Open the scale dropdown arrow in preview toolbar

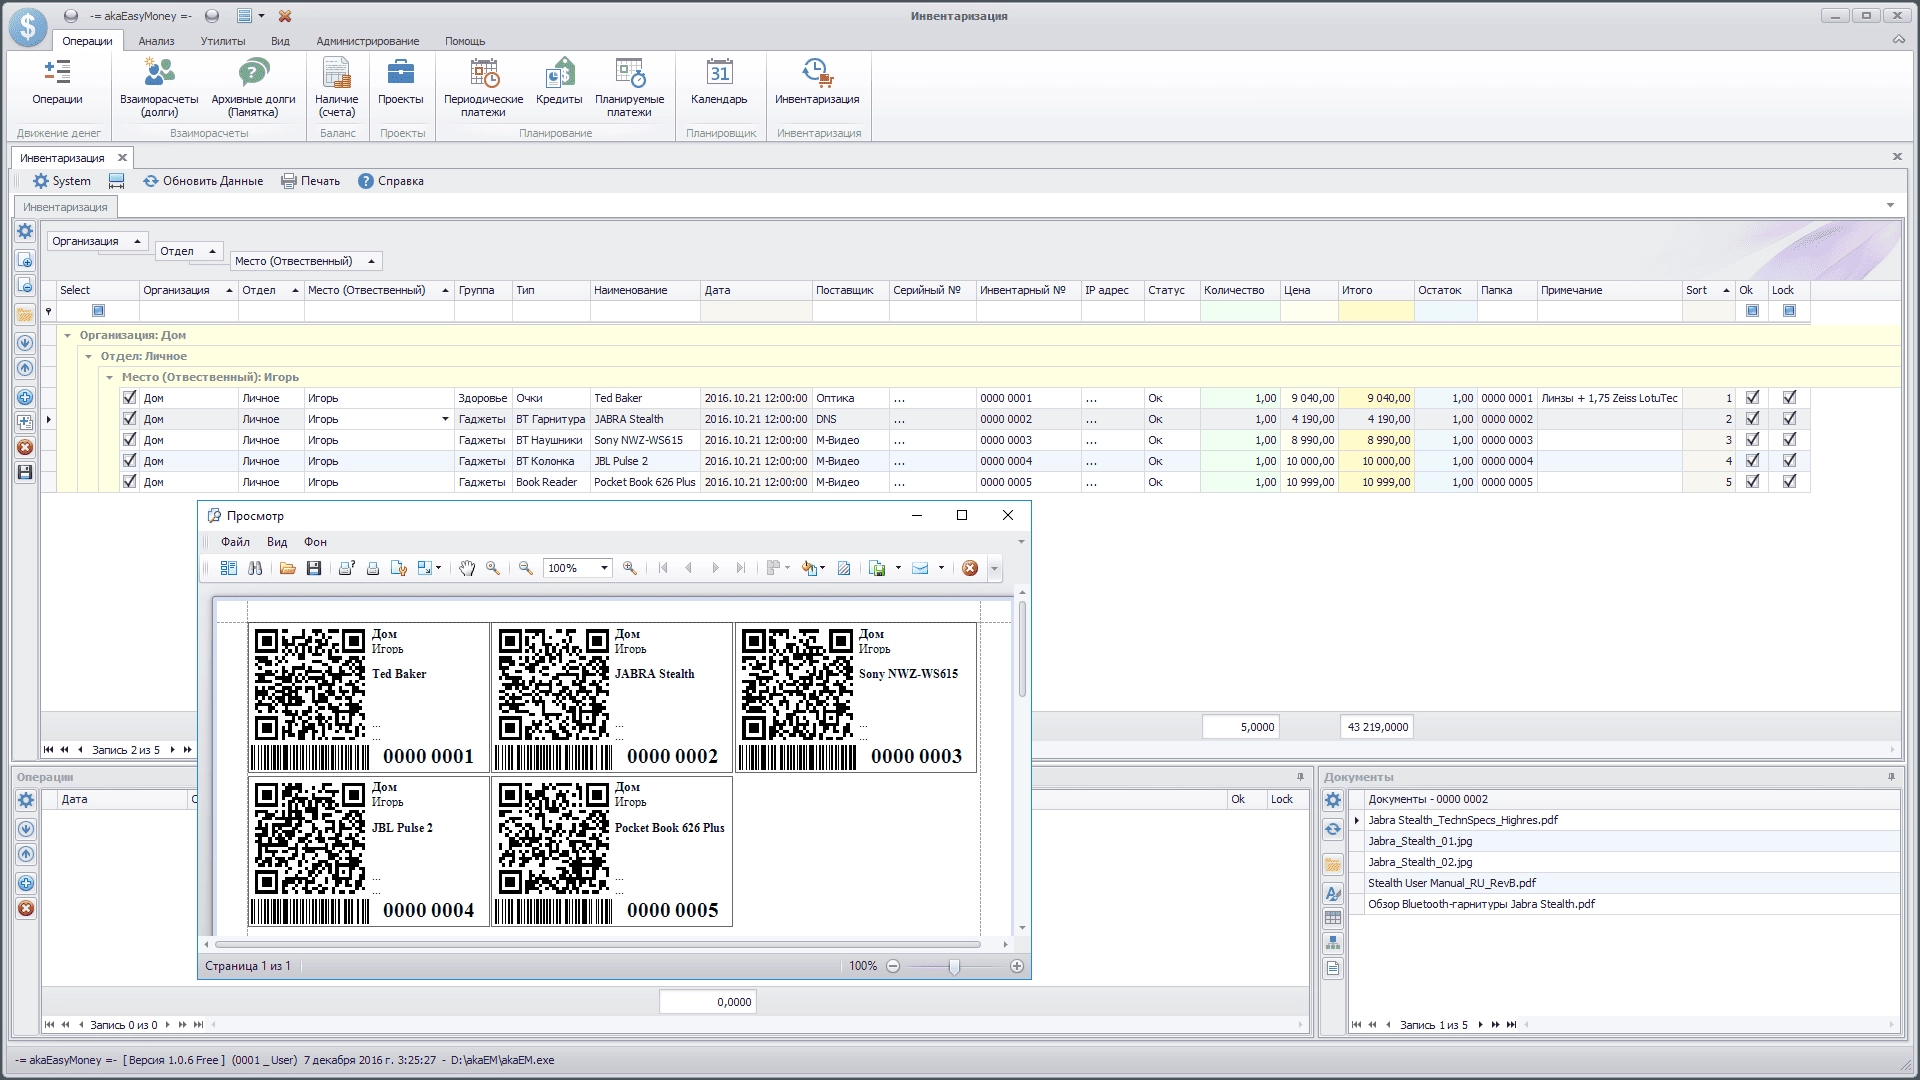tap(438, 568)
